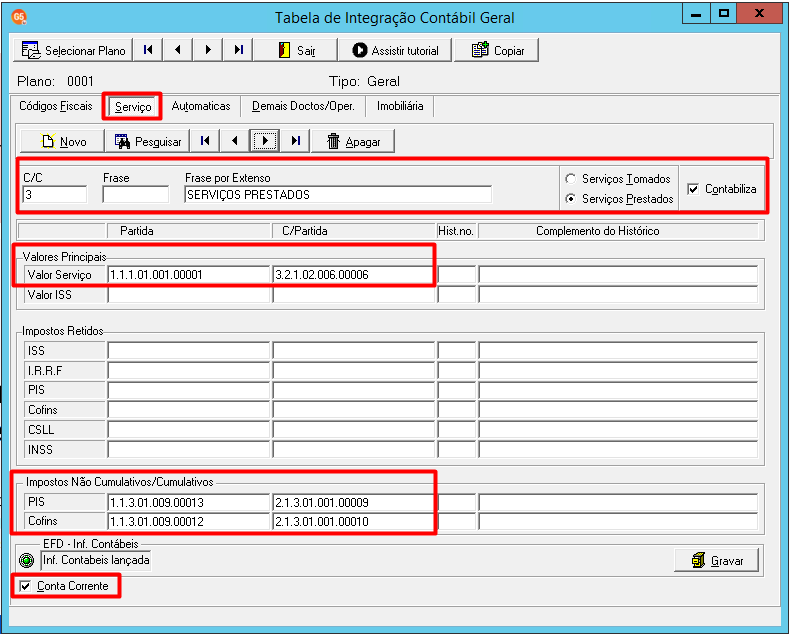The image size is (789, 634).
Task: Click Inf. Contabeis lançada field
Action: point(96,560)
